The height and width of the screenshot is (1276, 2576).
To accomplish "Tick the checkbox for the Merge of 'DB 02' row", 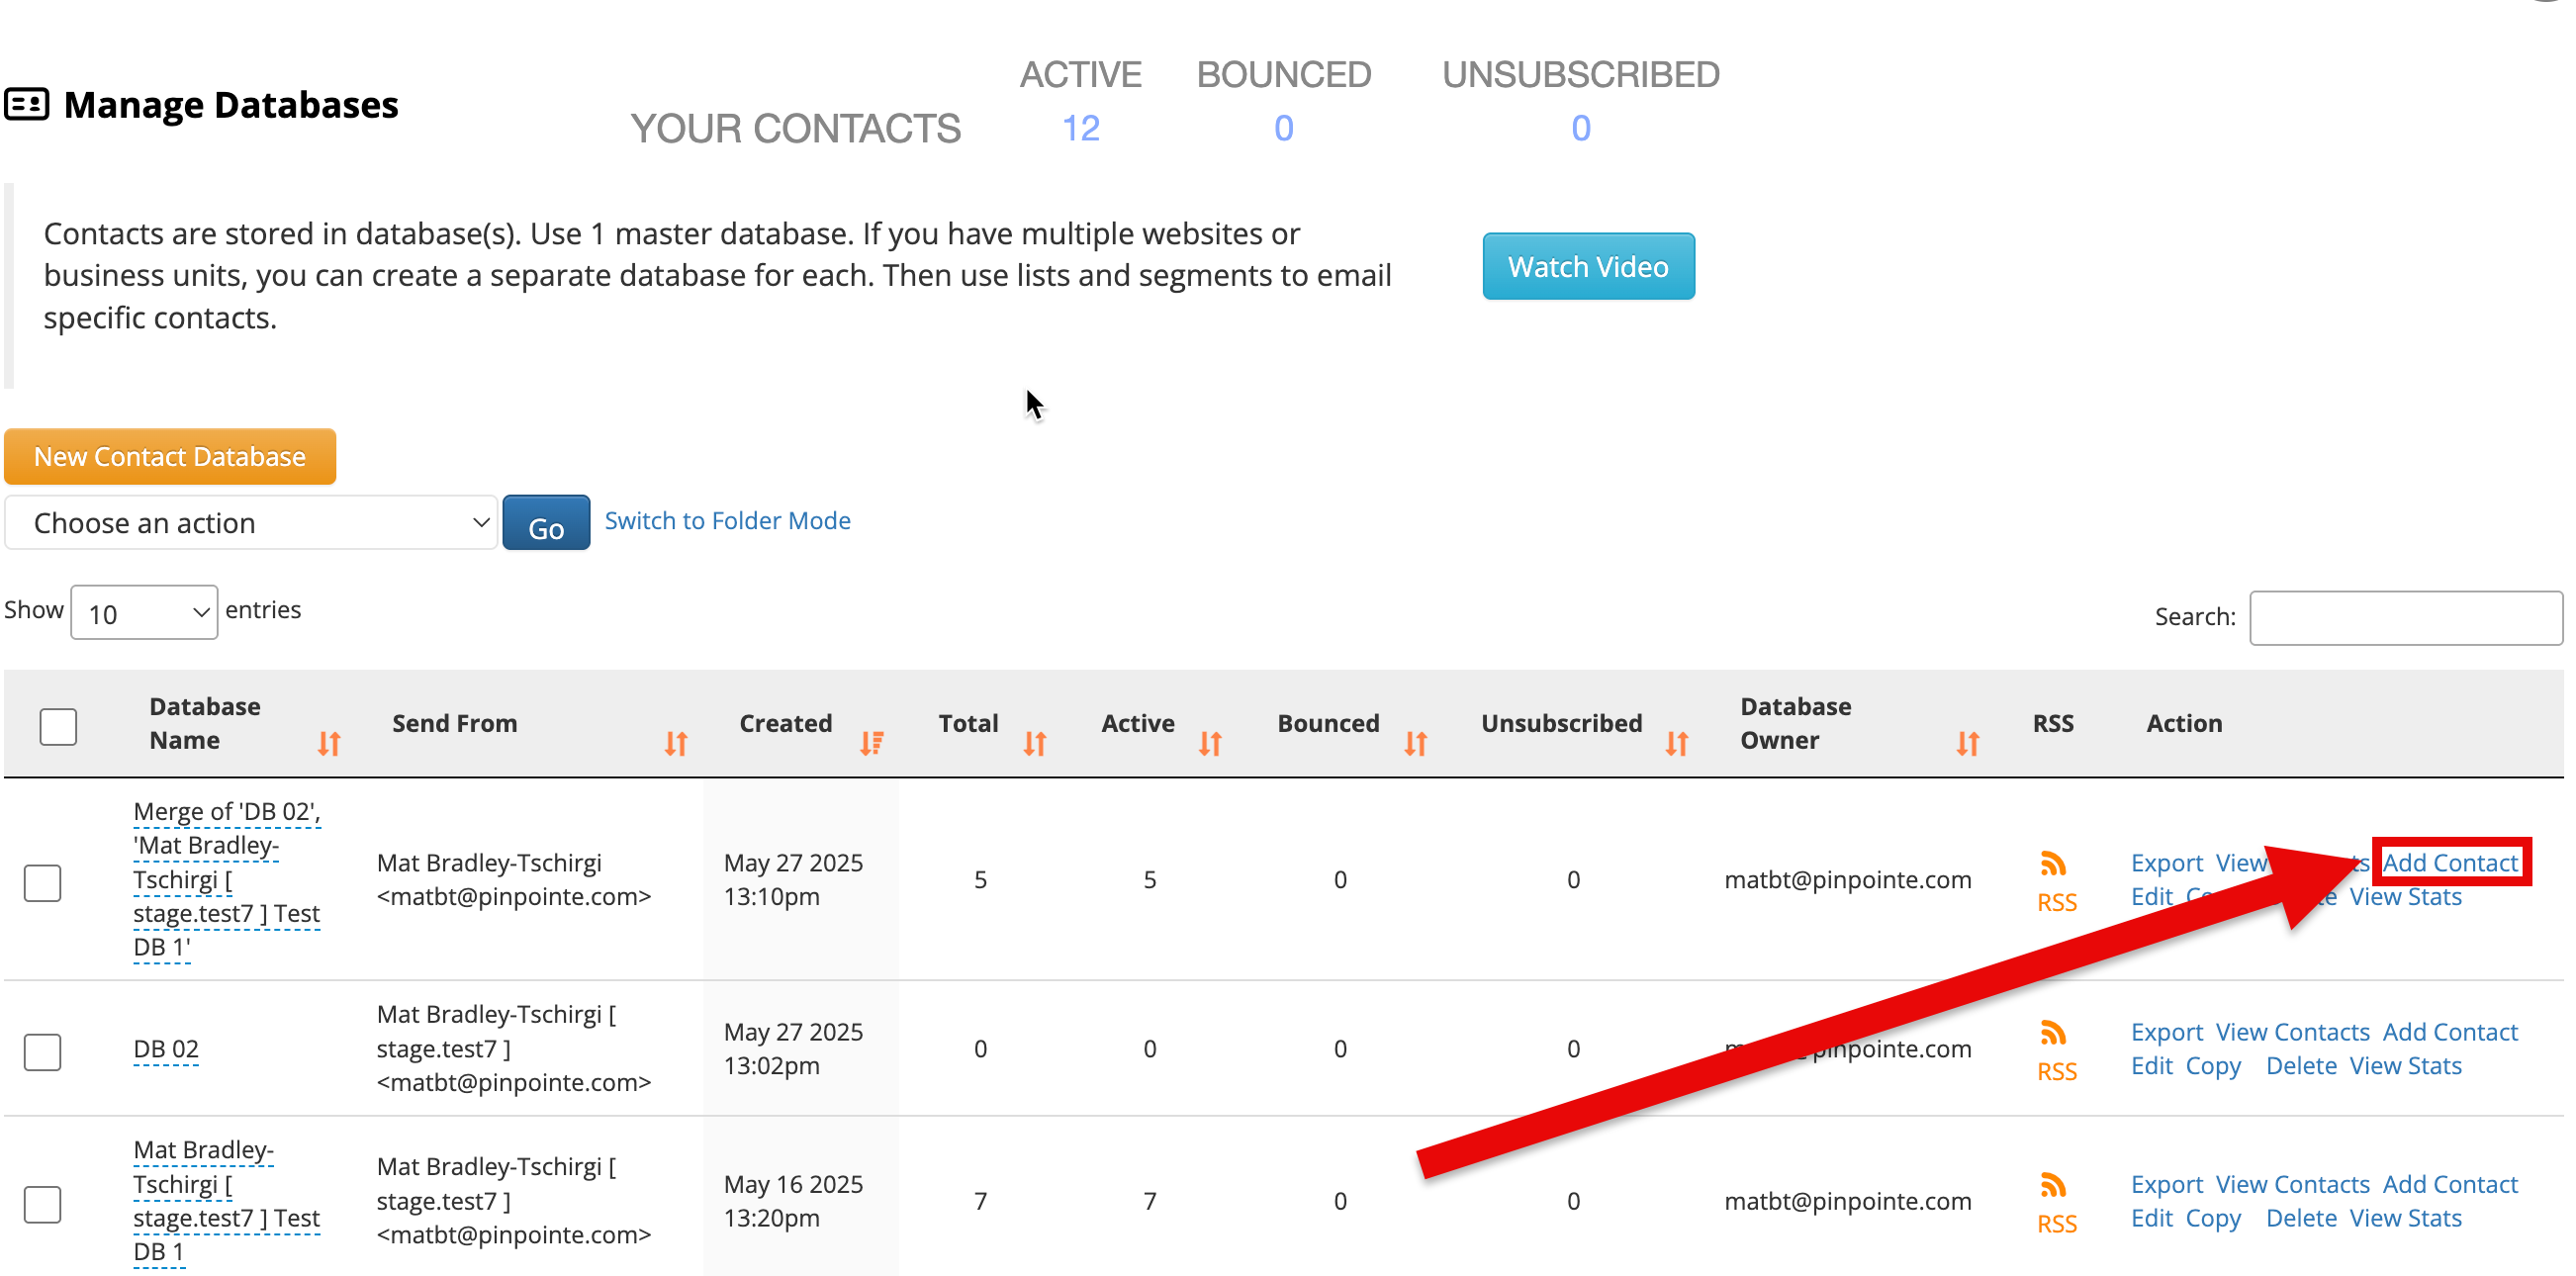I will pos(43,882).
